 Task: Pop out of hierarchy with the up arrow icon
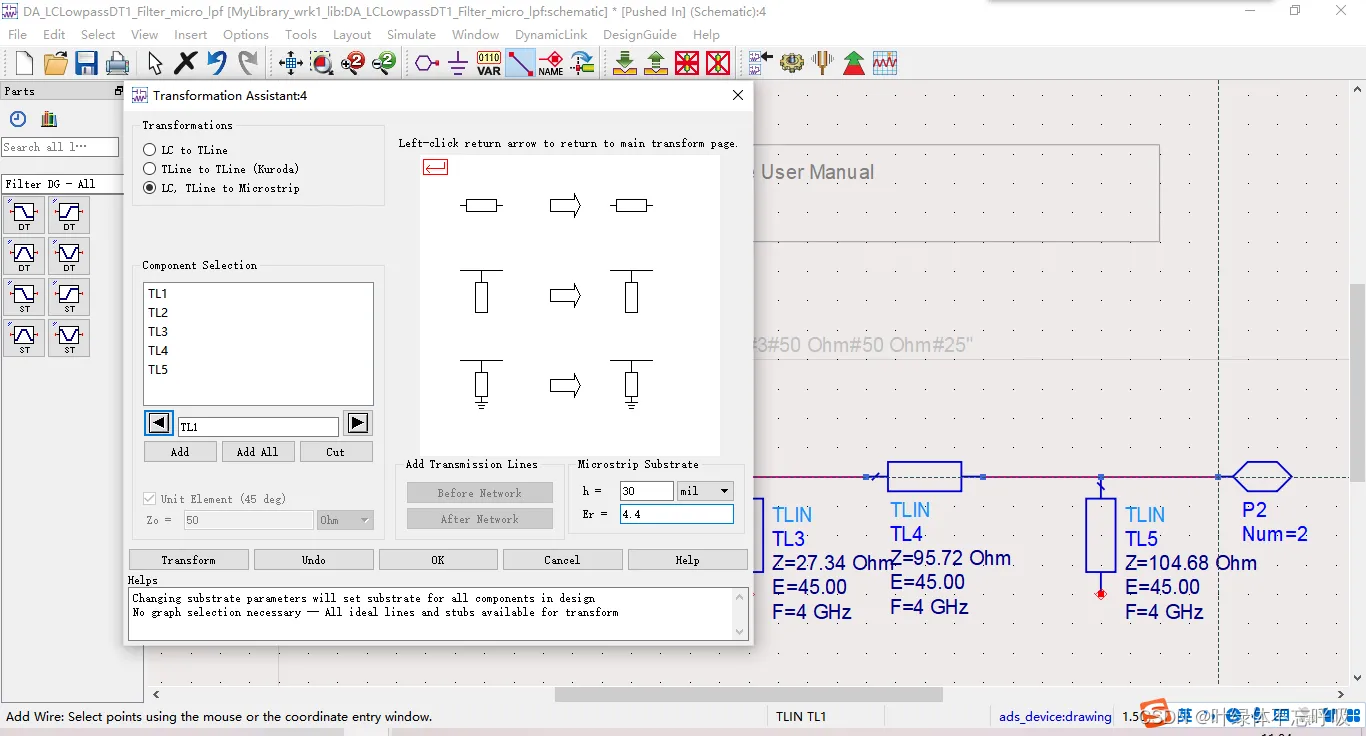[x=656, y=64]
